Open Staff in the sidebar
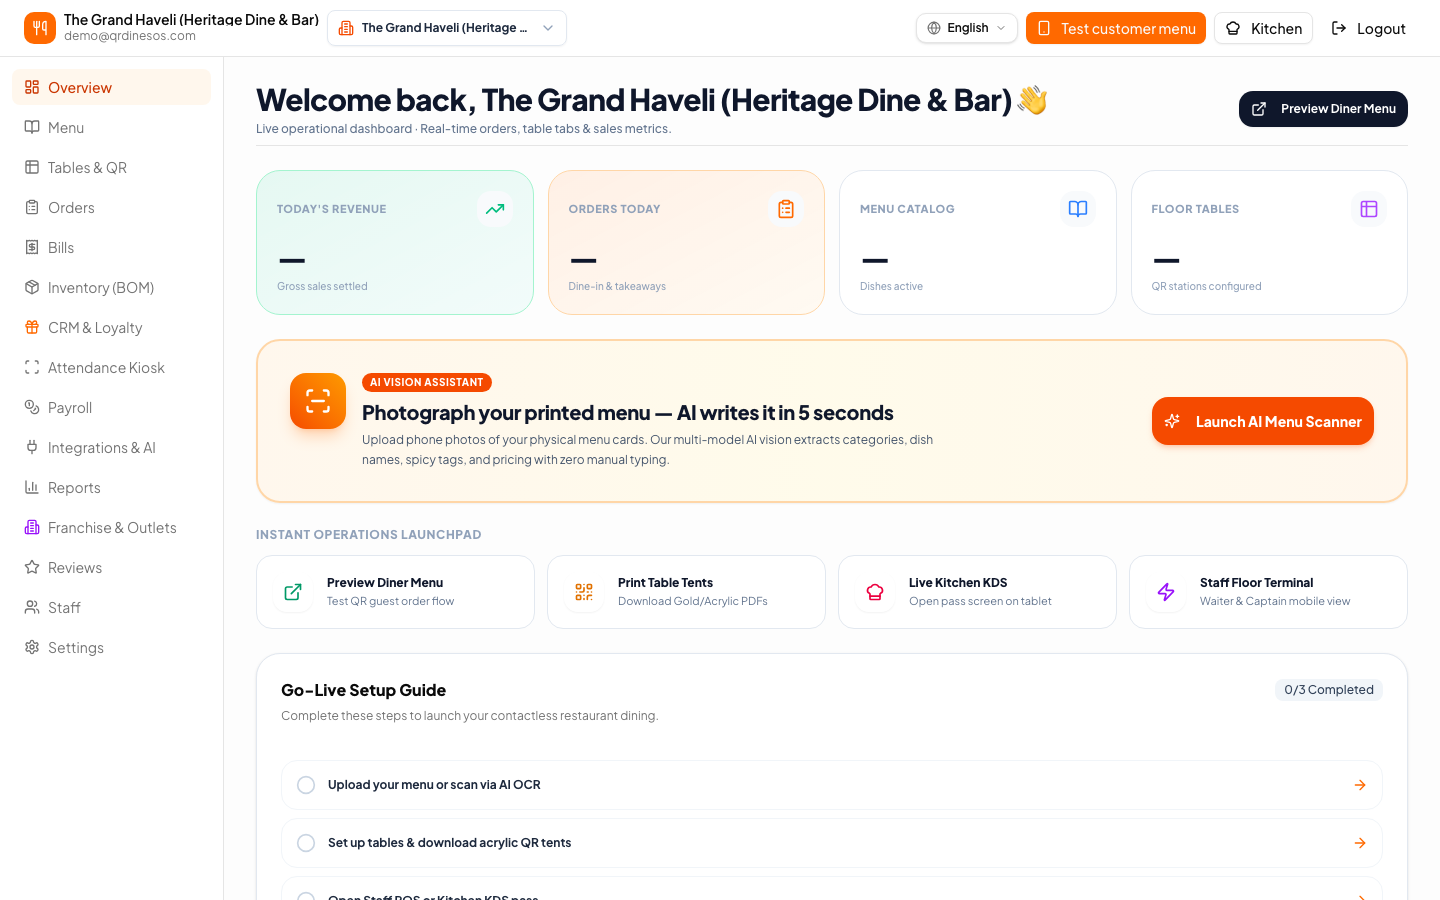 [111, 607]
